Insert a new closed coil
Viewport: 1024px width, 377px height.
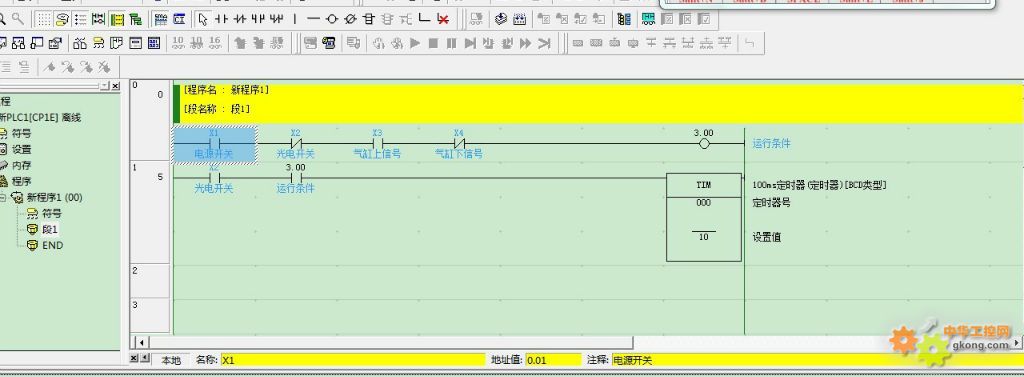[350, 20]
